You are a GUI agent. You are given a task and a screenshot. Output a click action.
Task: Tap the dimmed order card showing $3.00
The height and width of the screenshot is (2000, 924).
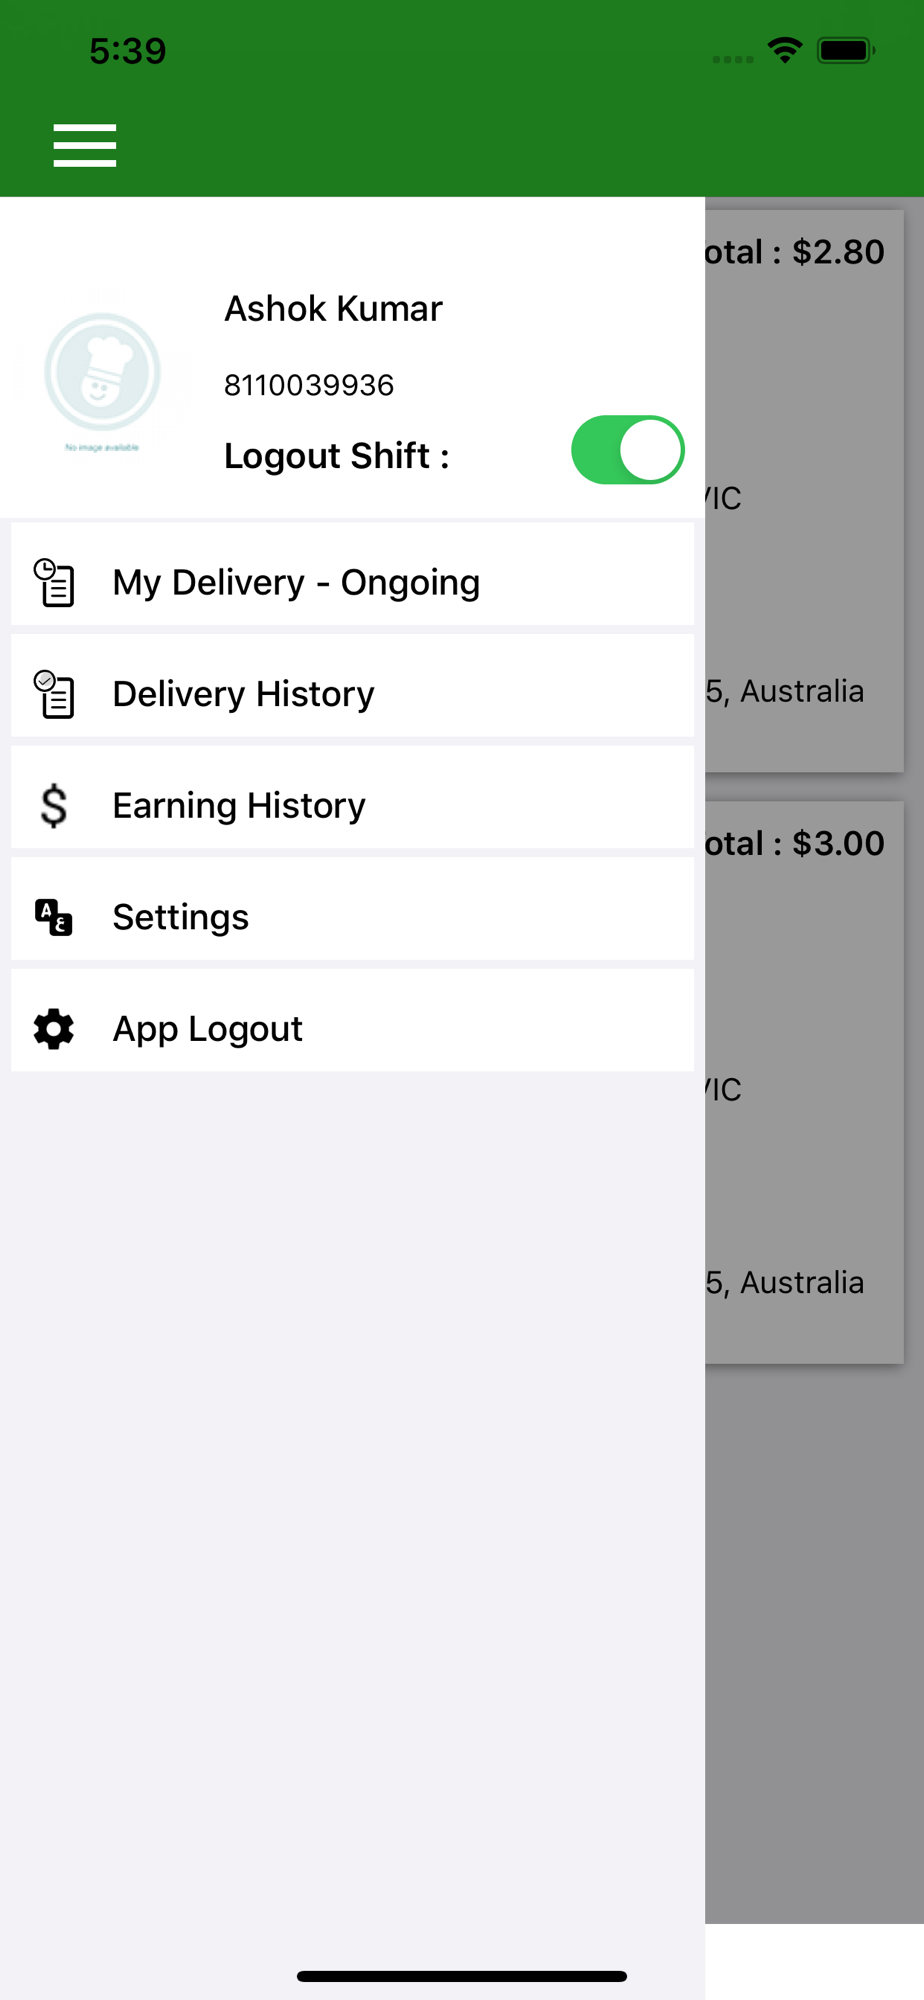[x=805, y=1082]
